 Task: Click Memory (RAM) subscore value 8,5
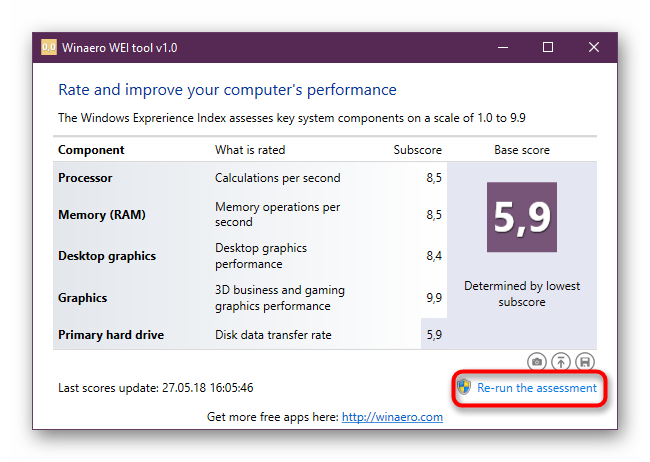pos(434,215)
